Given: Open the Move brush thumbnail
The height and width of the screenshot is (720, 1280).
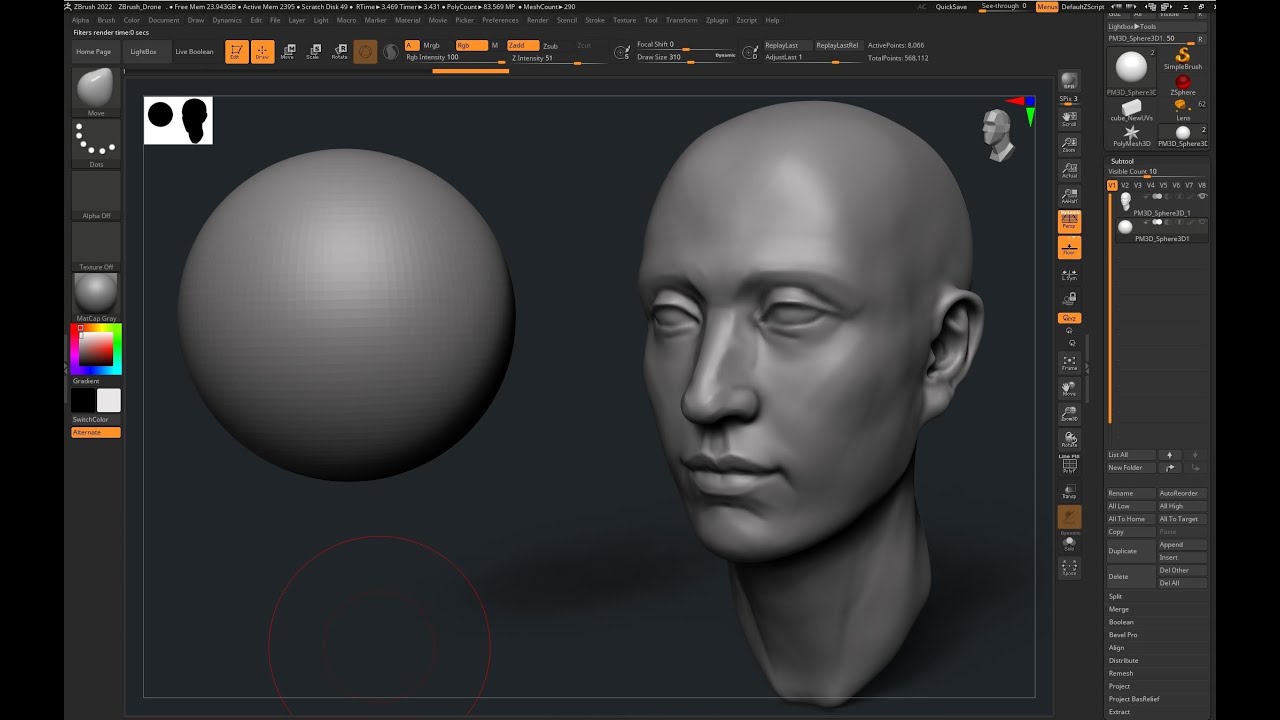Looking at the screenshot, I should (96, 90).
